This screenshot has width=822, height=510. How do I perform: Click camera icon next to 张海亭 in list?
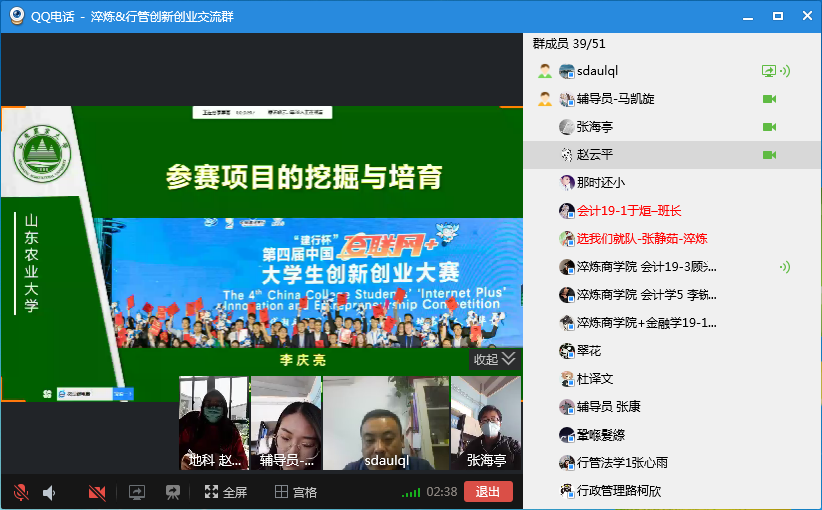[769, 127]
